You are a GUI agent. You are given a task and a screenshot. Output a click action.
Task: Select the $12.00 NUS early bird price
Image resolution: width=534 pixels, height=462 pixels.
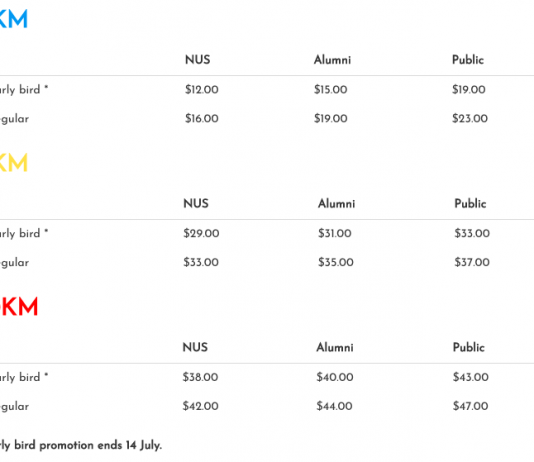[x=202, y=90]
